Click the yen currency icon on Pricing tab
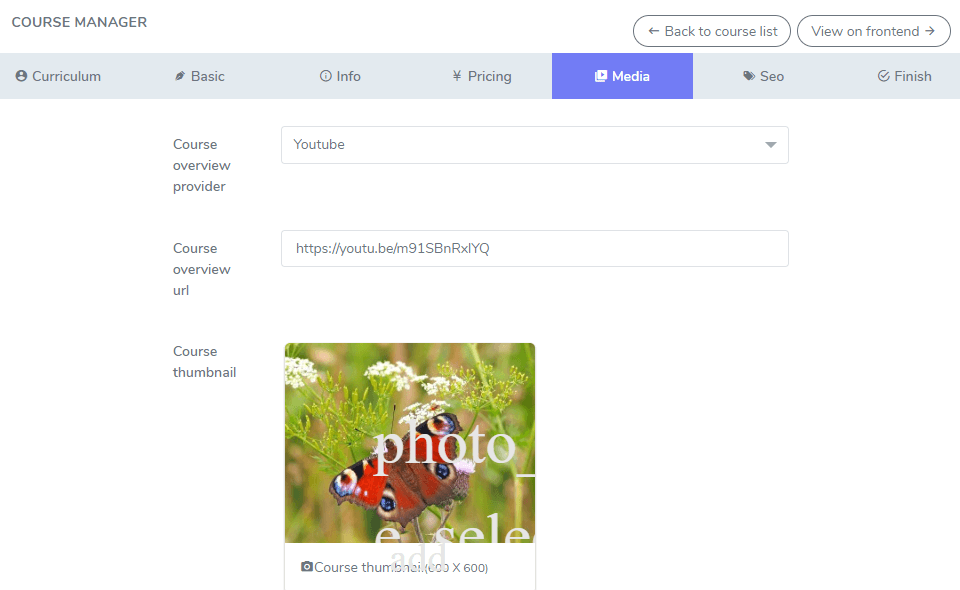The width and height of the screenshot is (960, 590). pos(457,76)
